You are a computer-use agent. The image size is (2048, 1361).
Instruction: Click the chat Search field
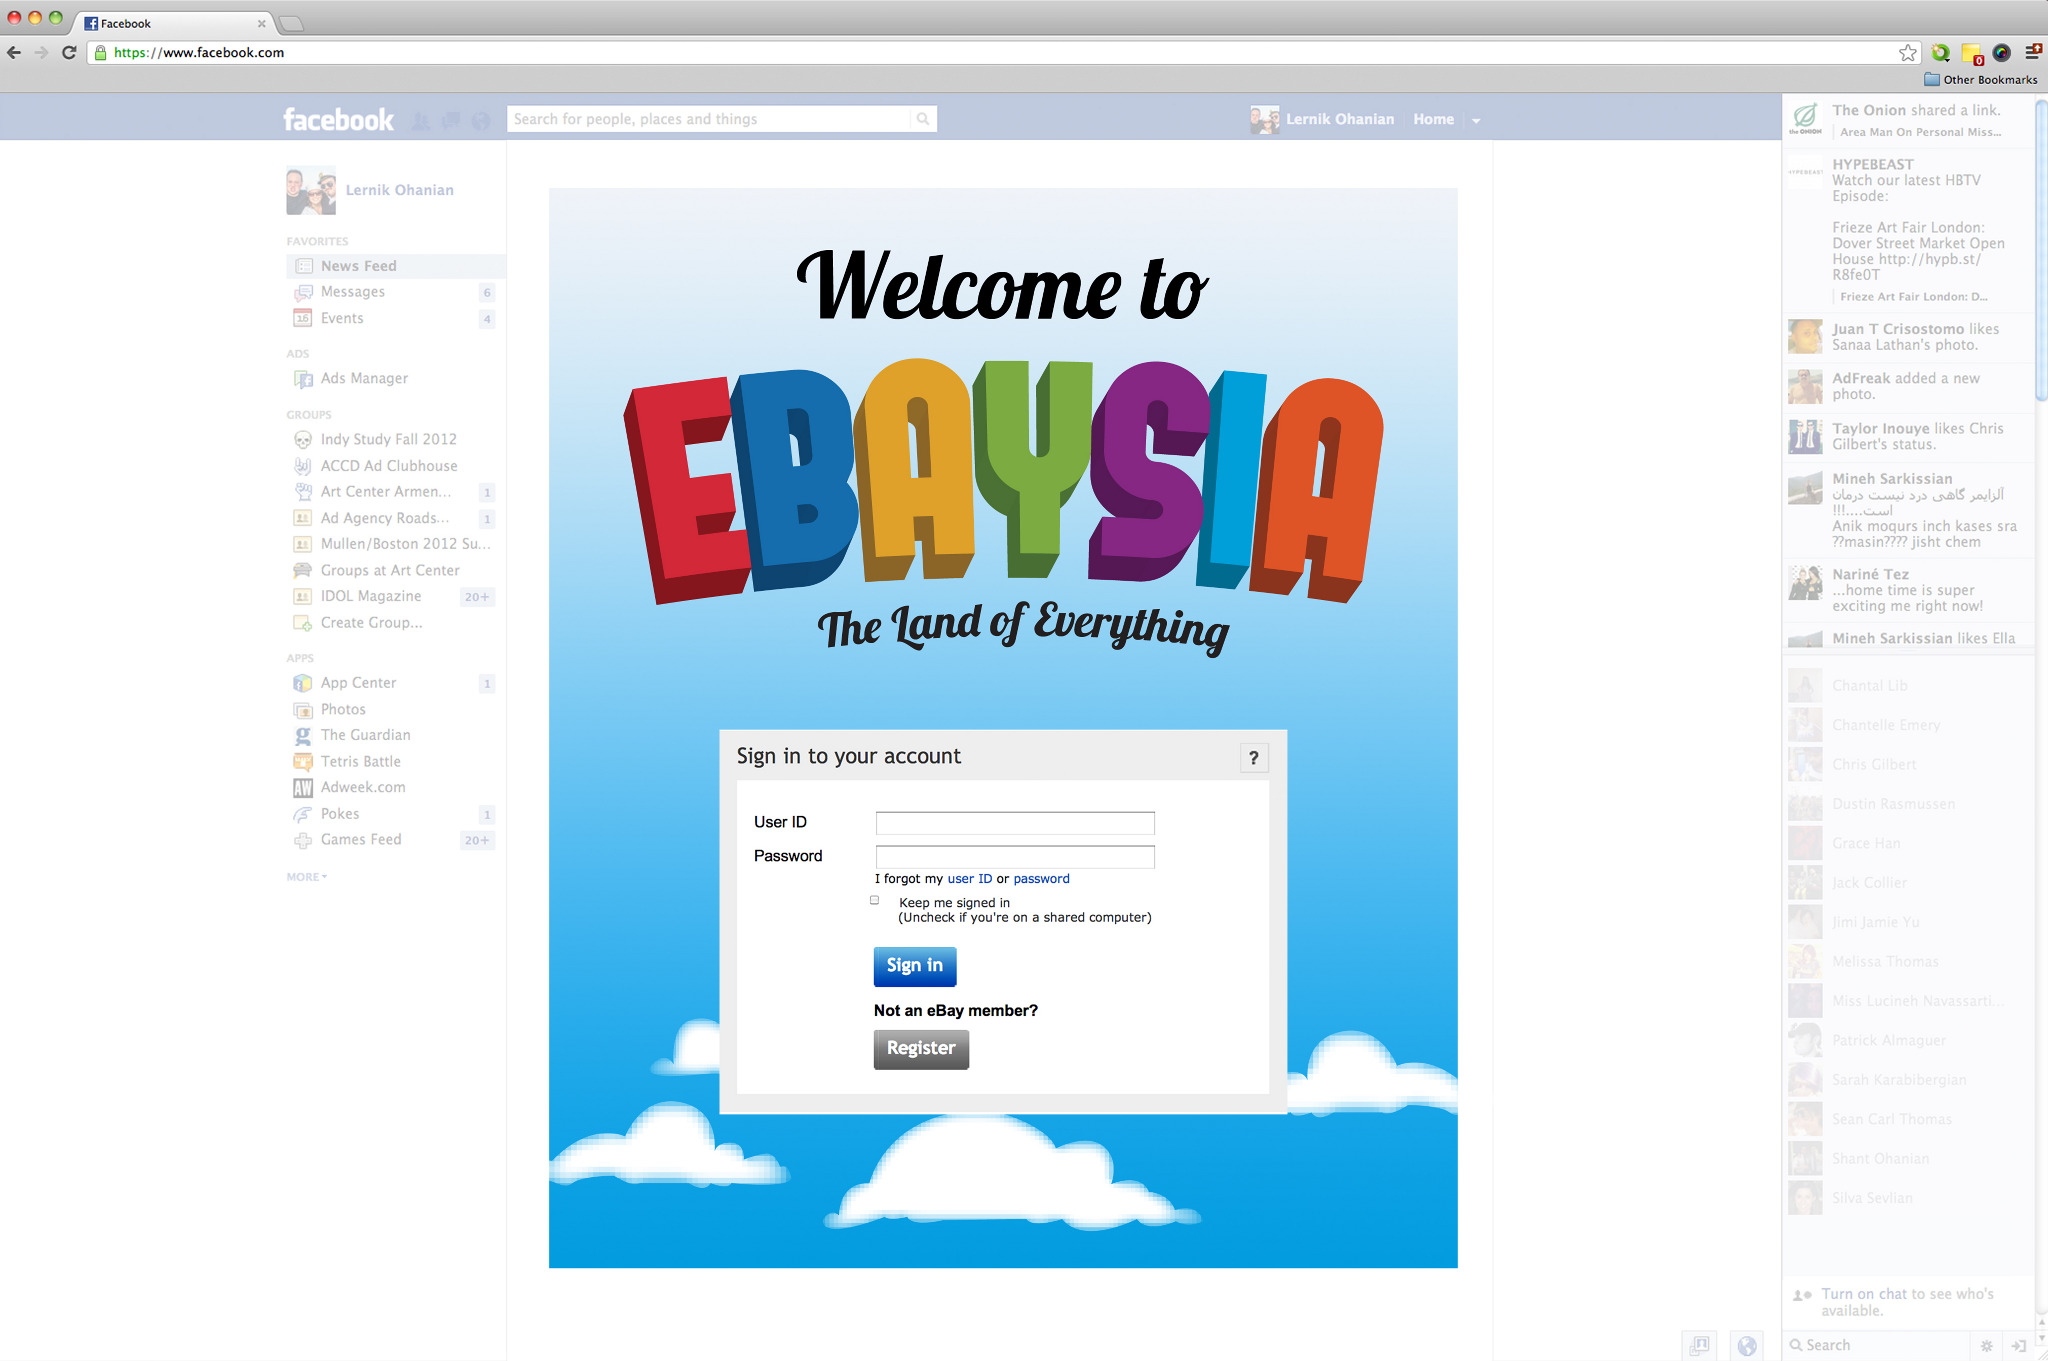(1878, 1346)
